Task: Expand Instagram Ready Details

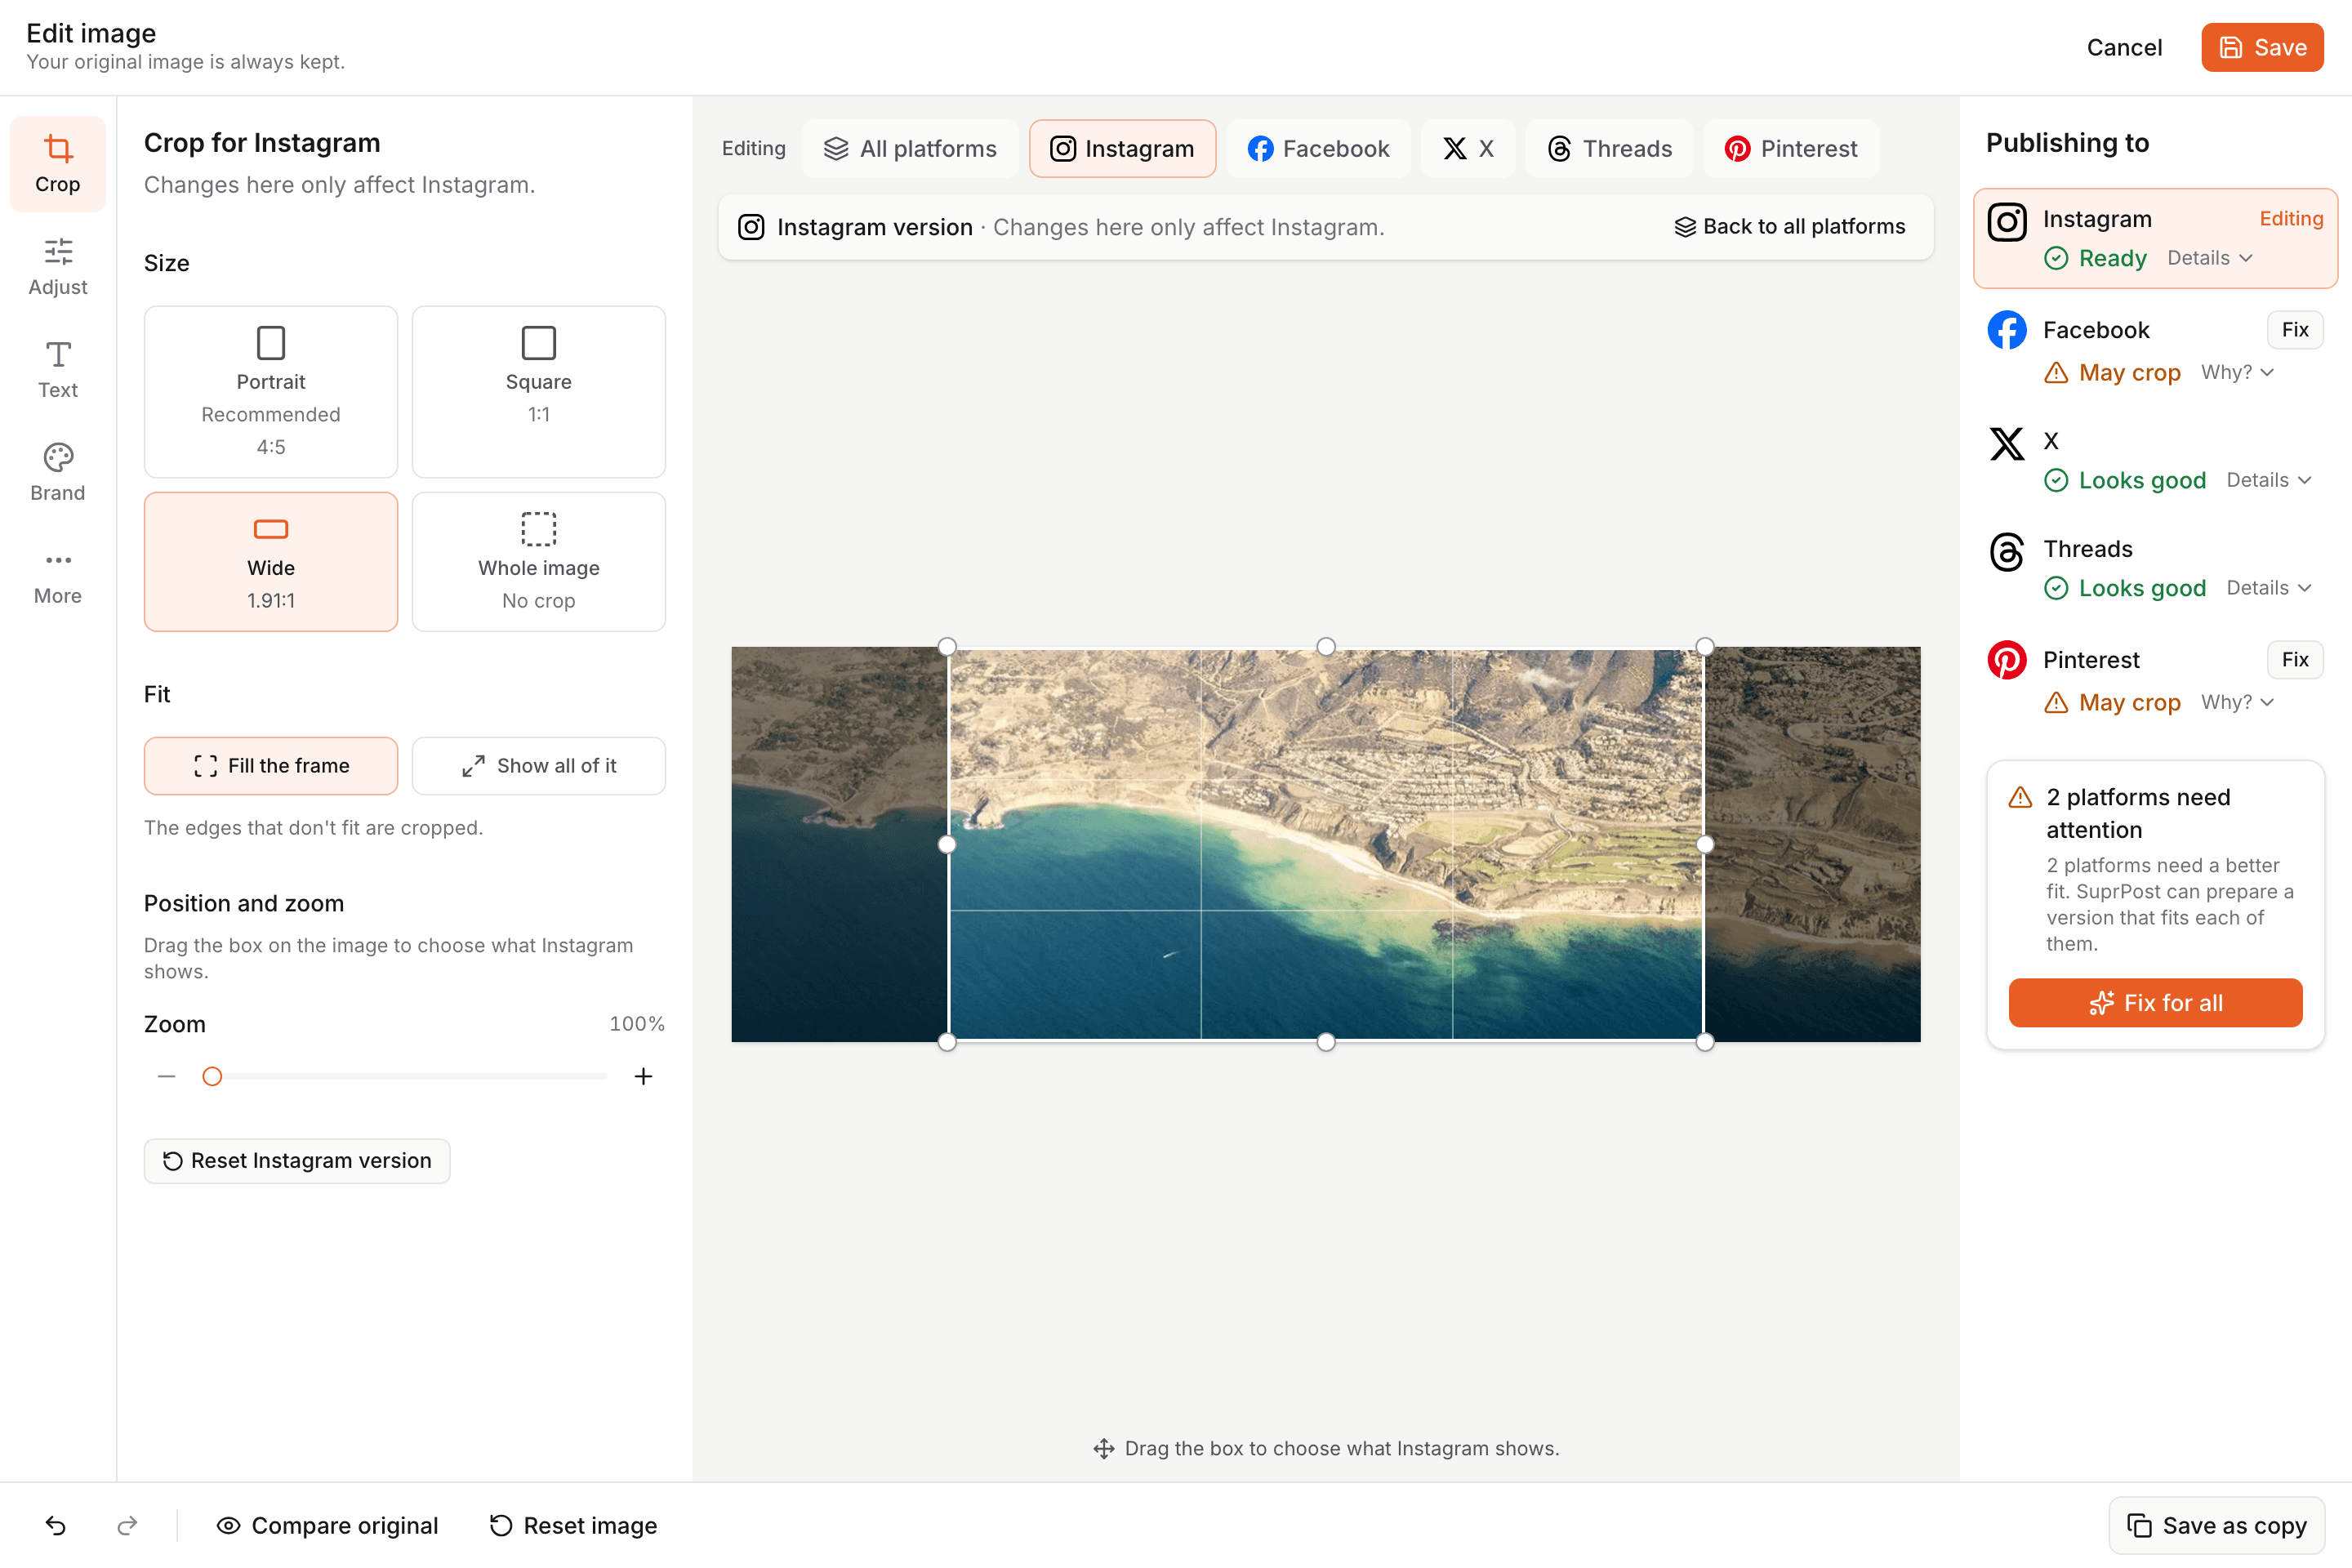Action: point(2209,258)
